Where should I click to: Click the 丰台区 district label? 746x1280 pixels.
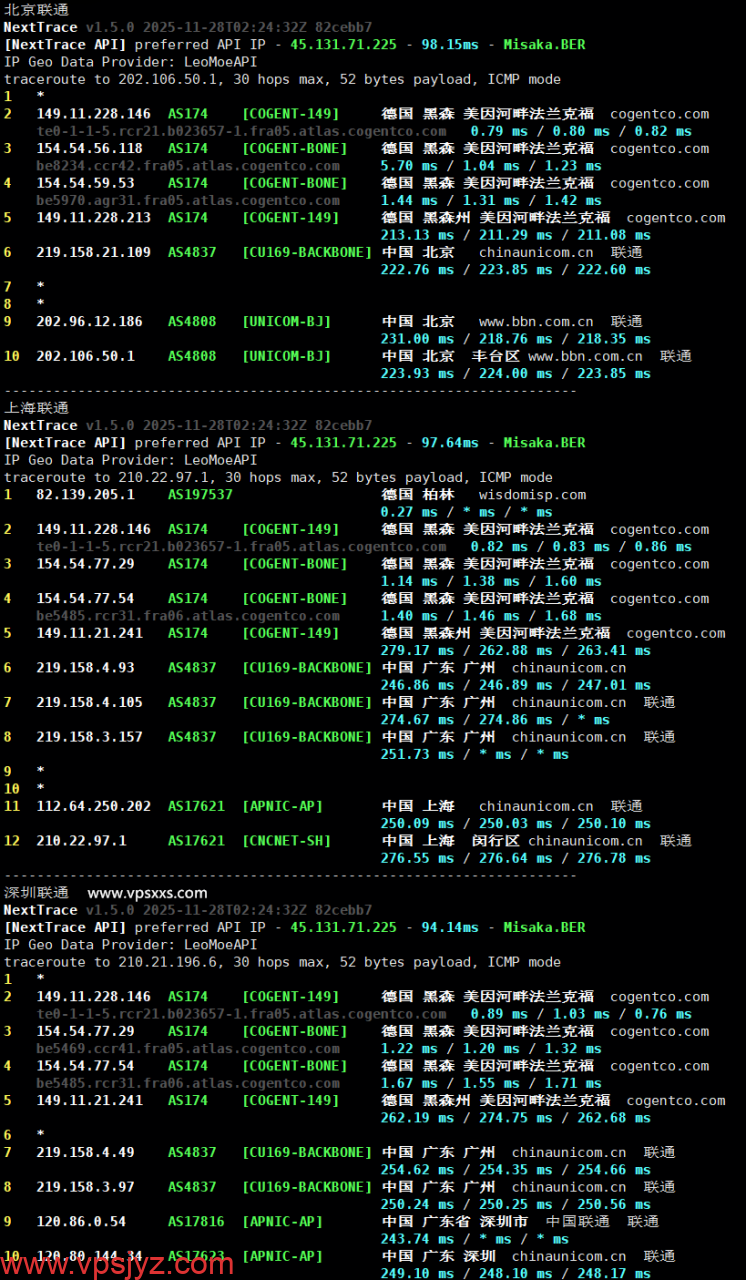point(496,356)
